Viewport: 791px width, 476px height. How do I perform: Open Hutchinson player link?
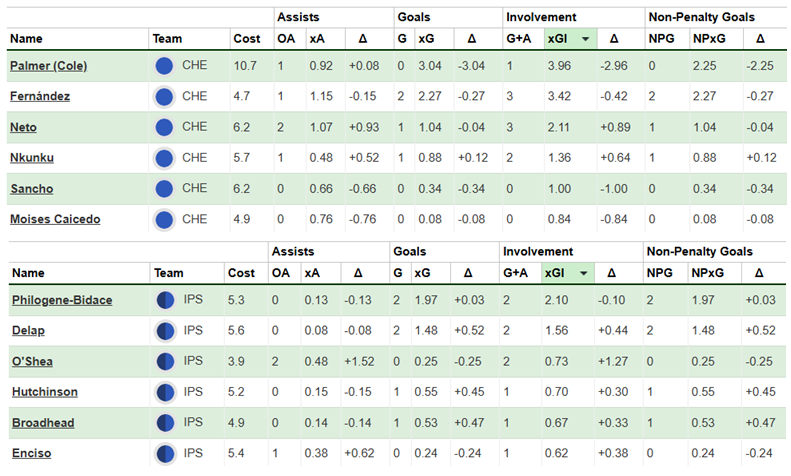click(x=45, y=392)
